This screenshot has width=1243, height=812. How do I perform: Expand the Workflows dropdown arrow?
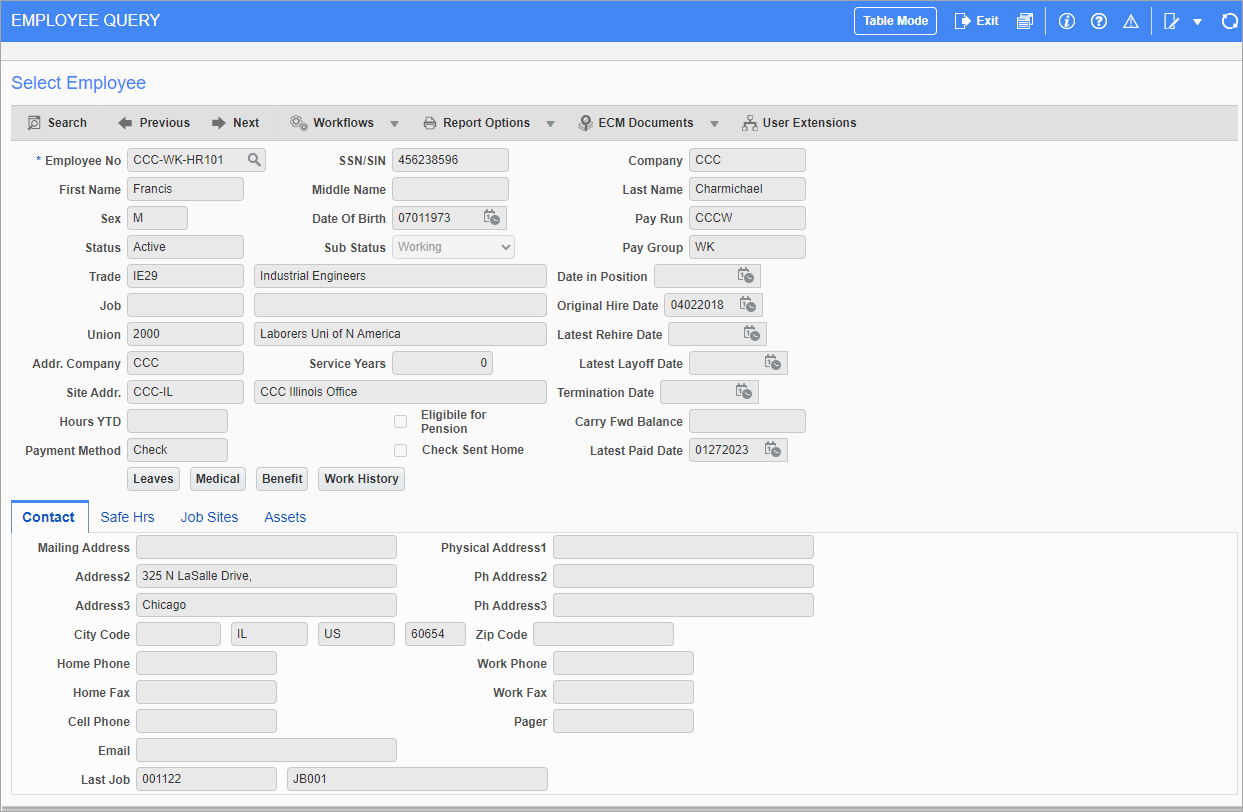pyautogui.click(x=394, y=122)
